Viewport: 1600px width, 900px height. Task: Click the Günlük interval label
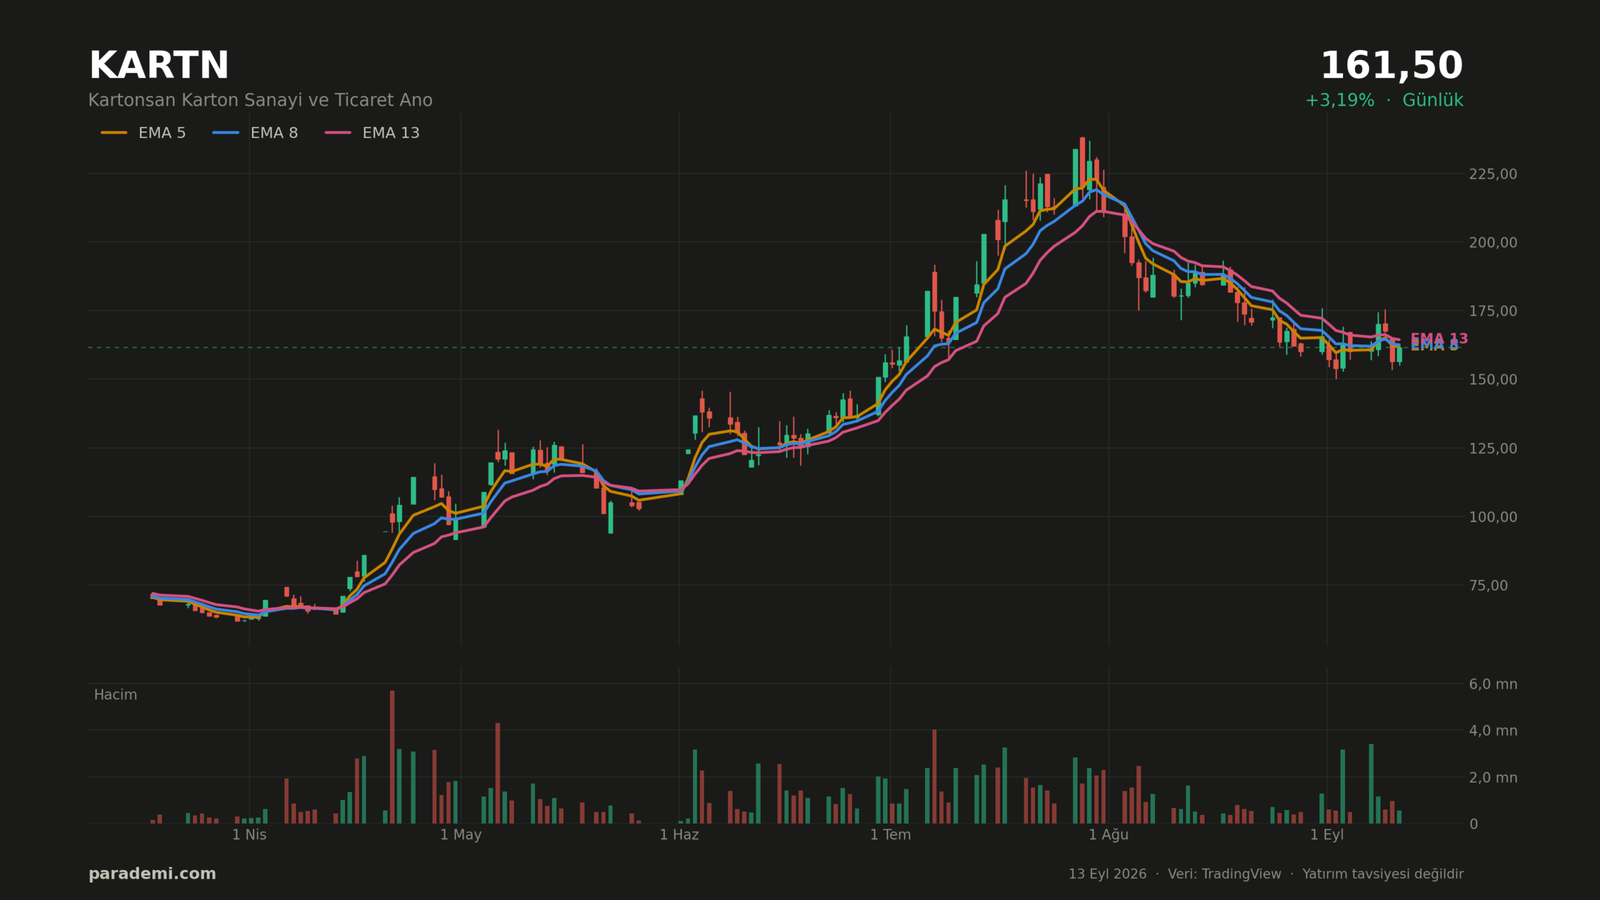tap(1433, 100)
